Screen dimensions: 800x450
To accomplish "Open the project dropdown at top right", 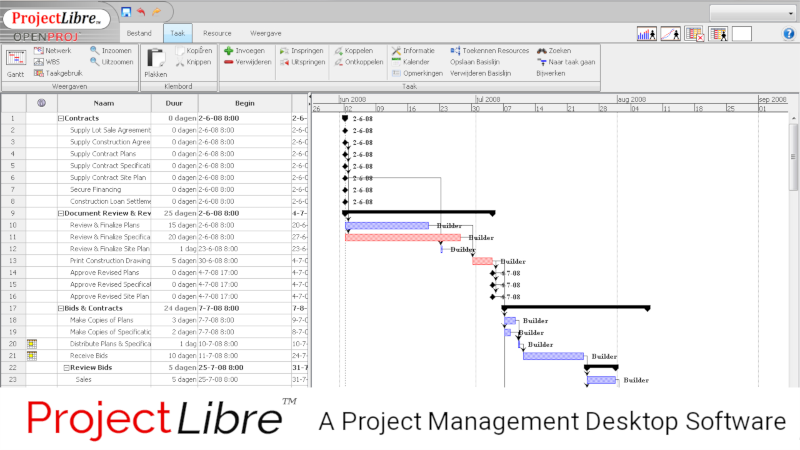I will 752,13.
